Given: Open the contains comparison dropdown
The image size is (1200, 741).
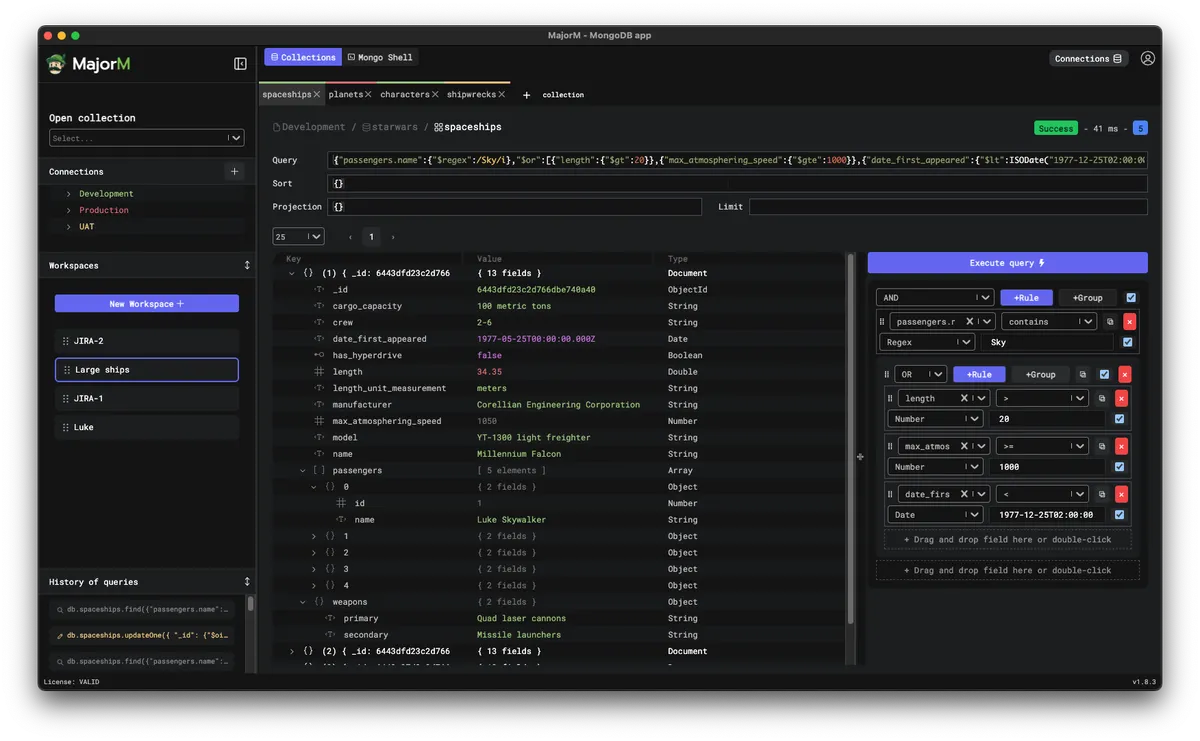Looking at the screenshot, I should click(1048, 322).
